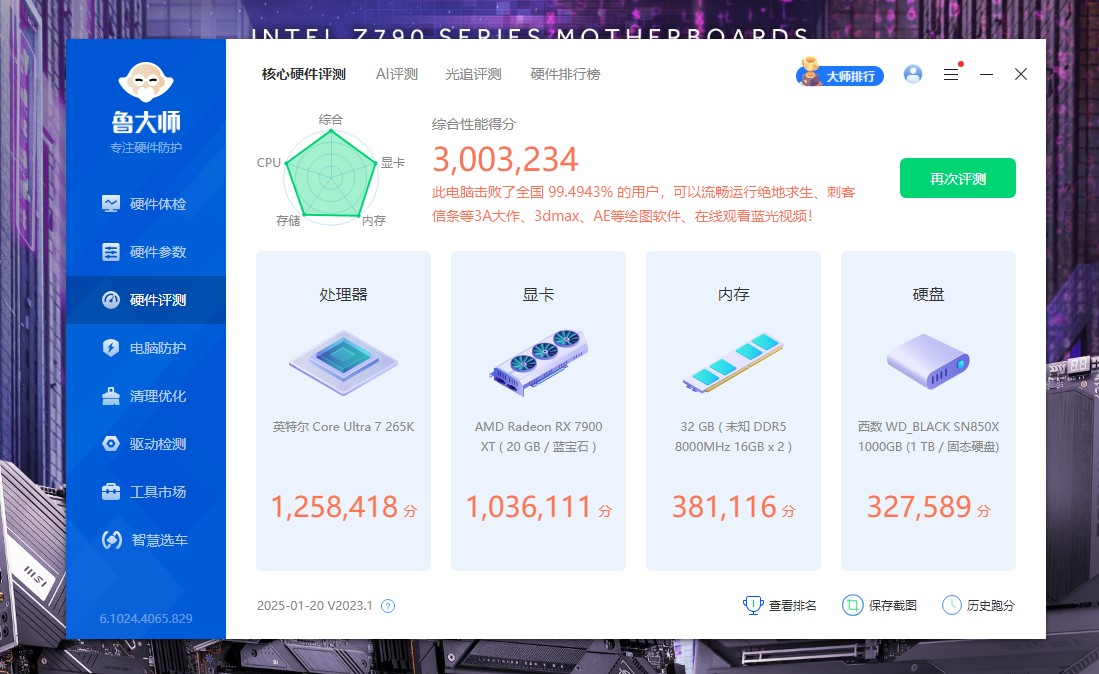Viewport: 1099px width, 674px height.
Task: Open 智慧选车 in the sidebar
Action: click(x=146, y=540)
